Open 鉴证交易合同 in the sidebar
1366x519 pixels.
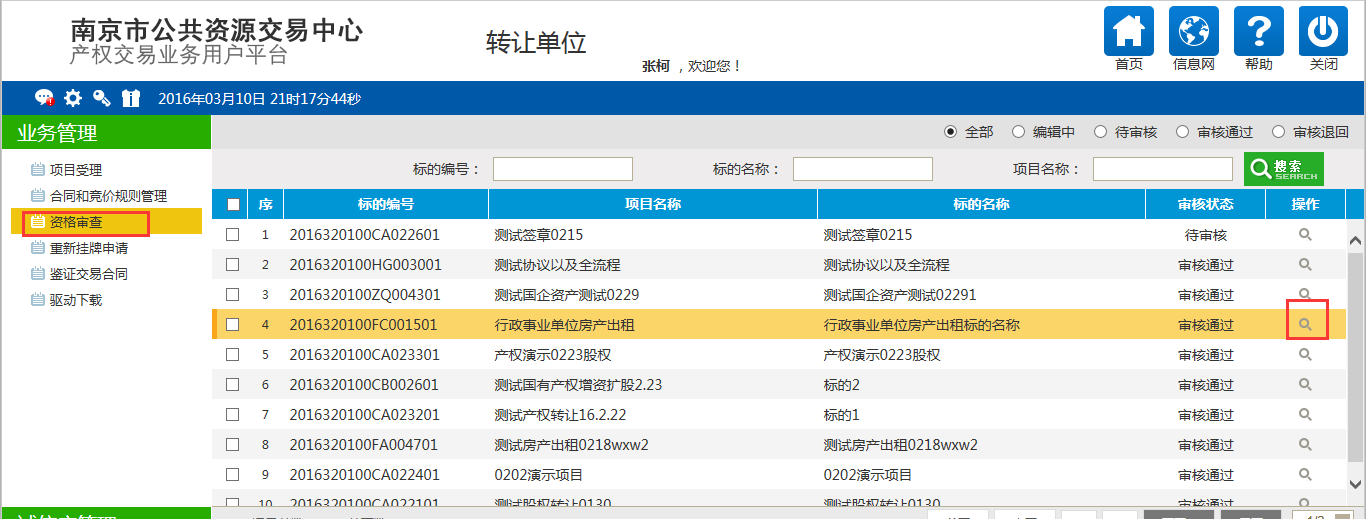tap(88, 274)
